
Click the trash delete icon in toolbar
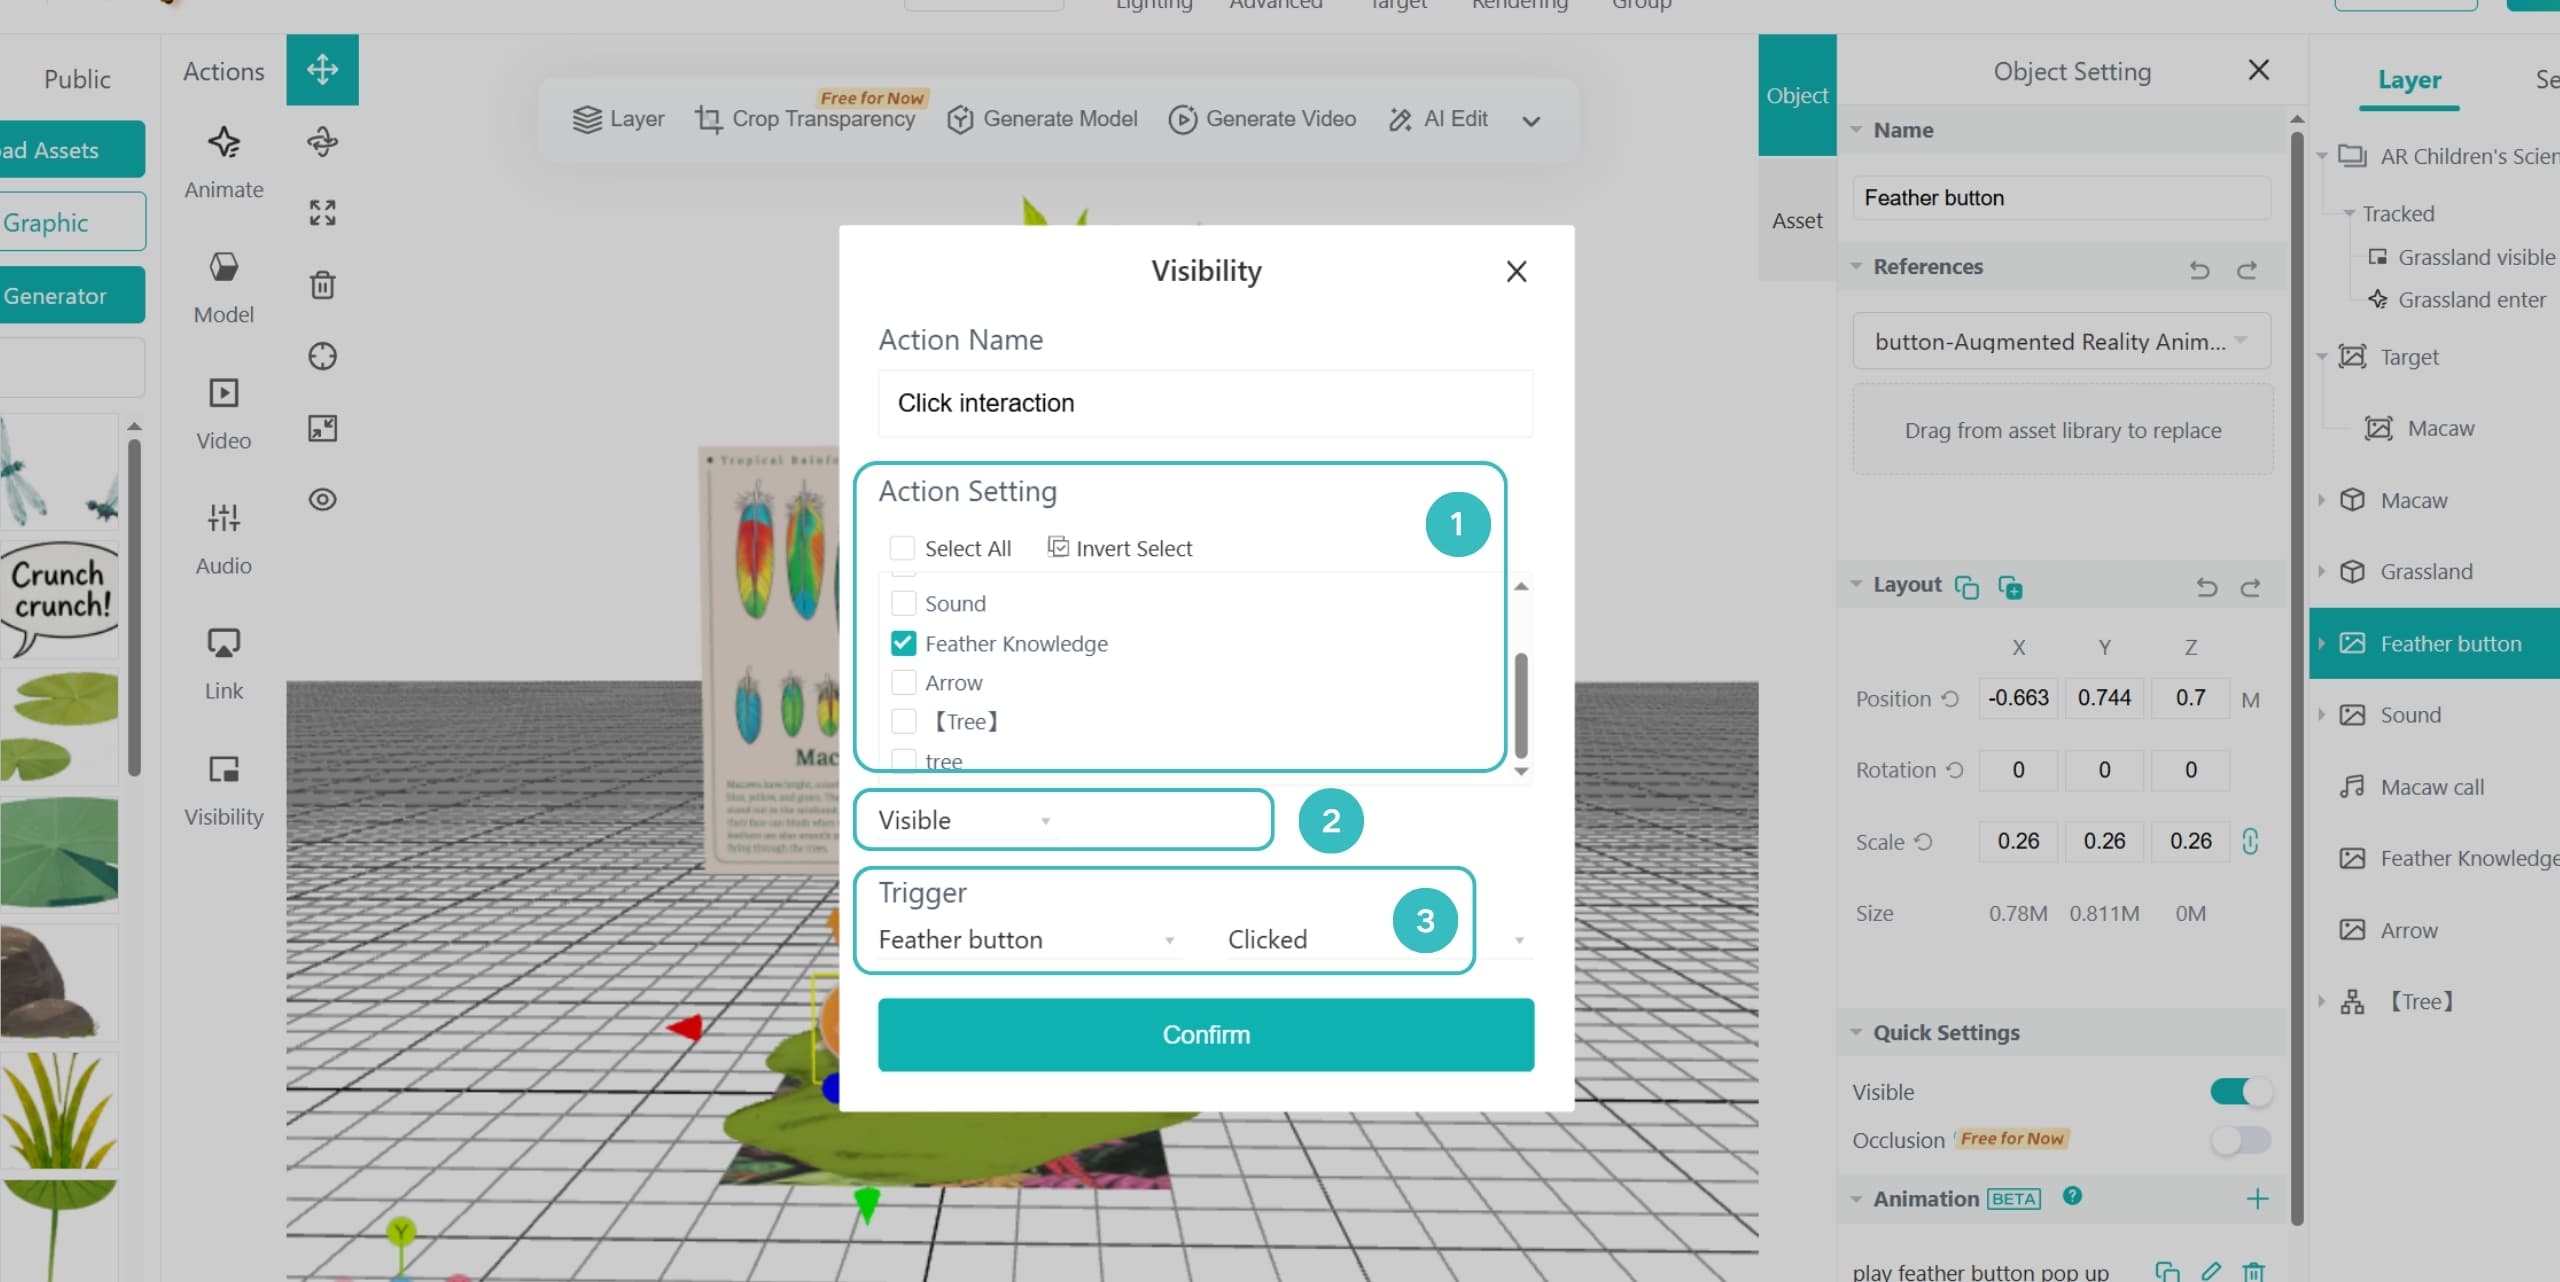point(322,285)
